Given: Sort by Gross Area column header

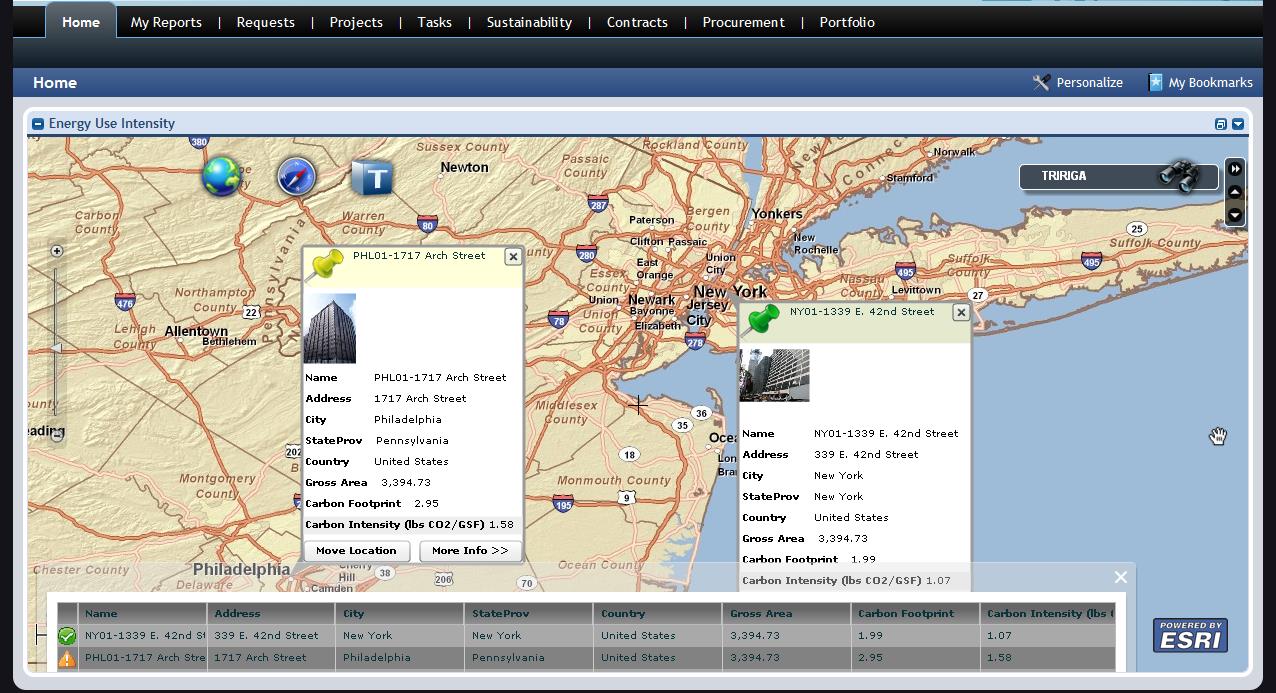Looking at the screenshot, I should tap(787, 614).
